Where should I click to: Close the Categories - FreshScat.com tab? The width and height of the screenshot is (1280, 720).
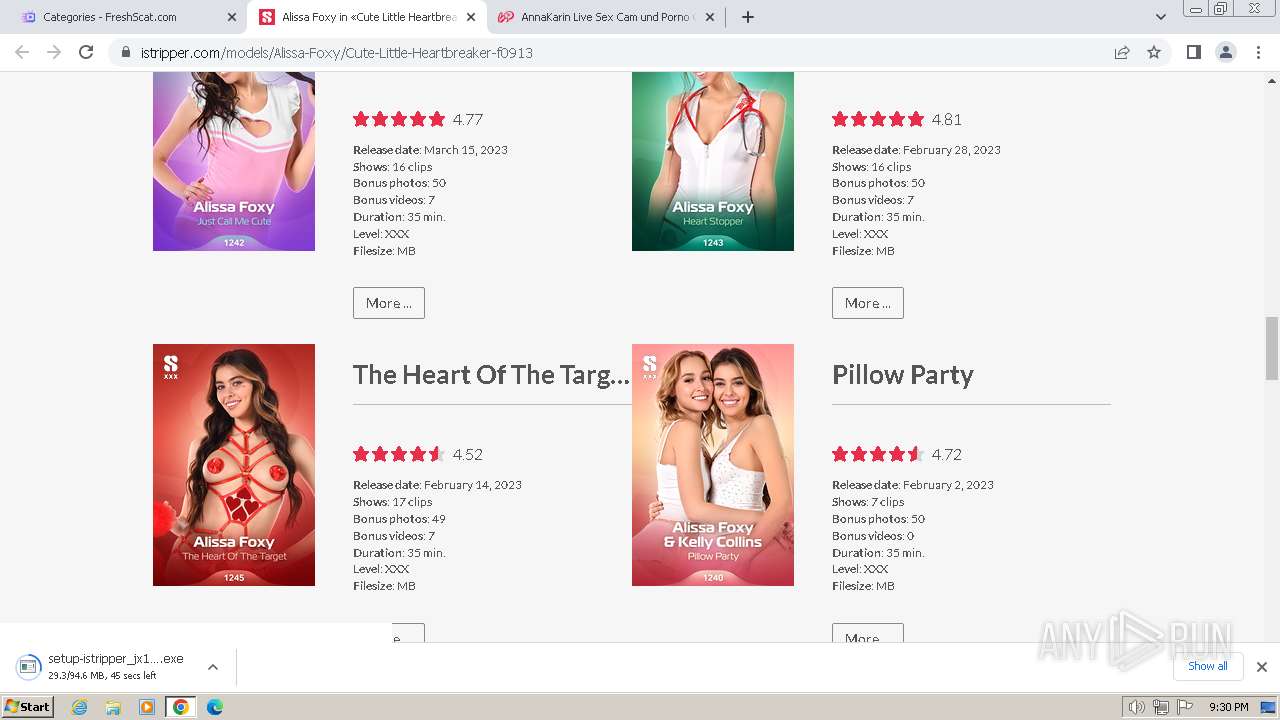(x=231, y=17)
